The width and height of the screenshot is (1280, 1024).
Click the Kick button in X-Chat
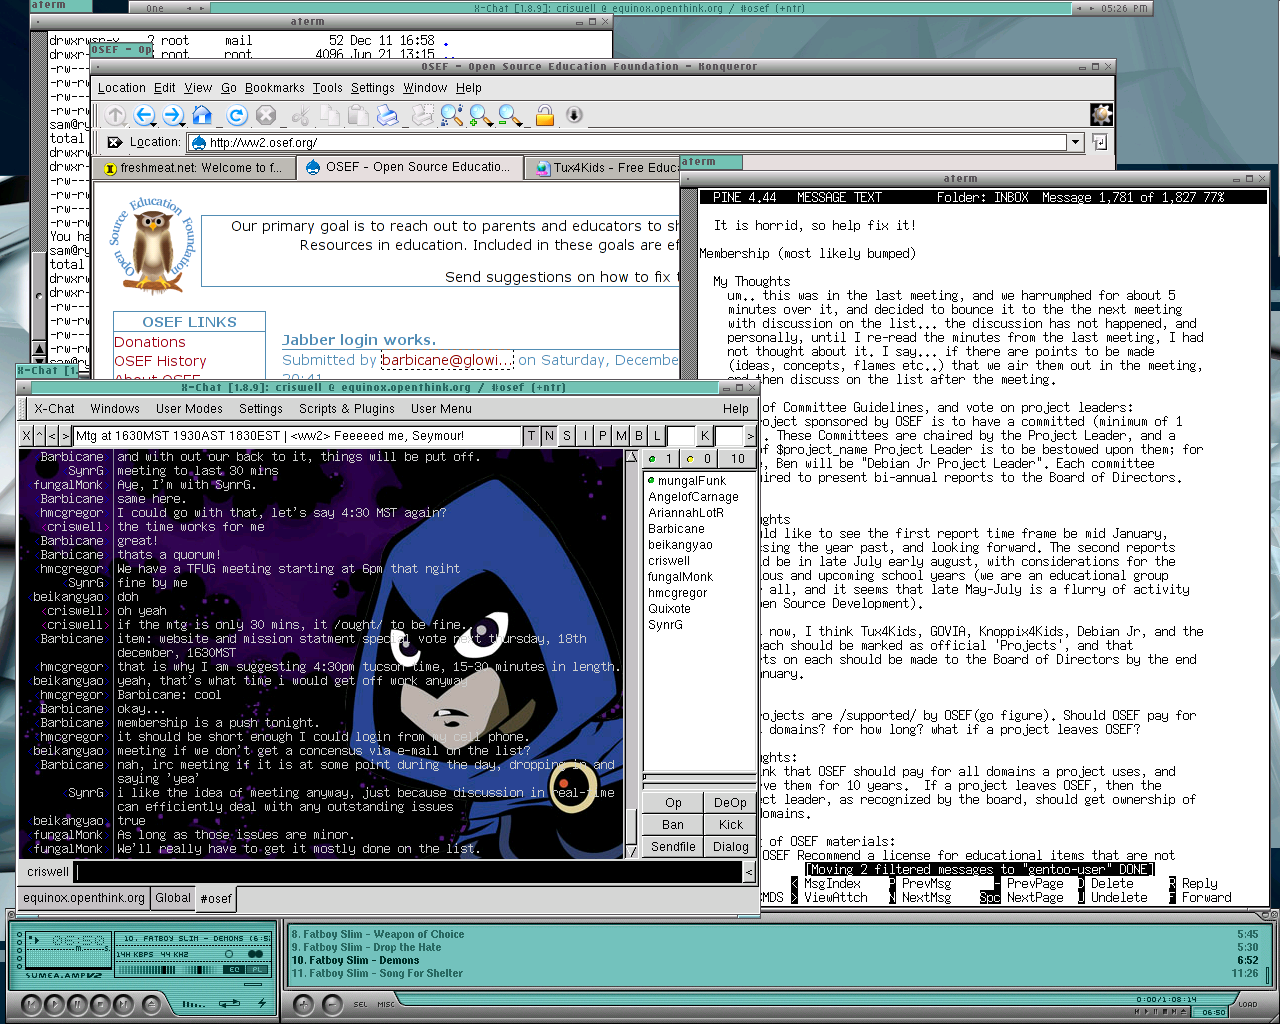(730, 825)
